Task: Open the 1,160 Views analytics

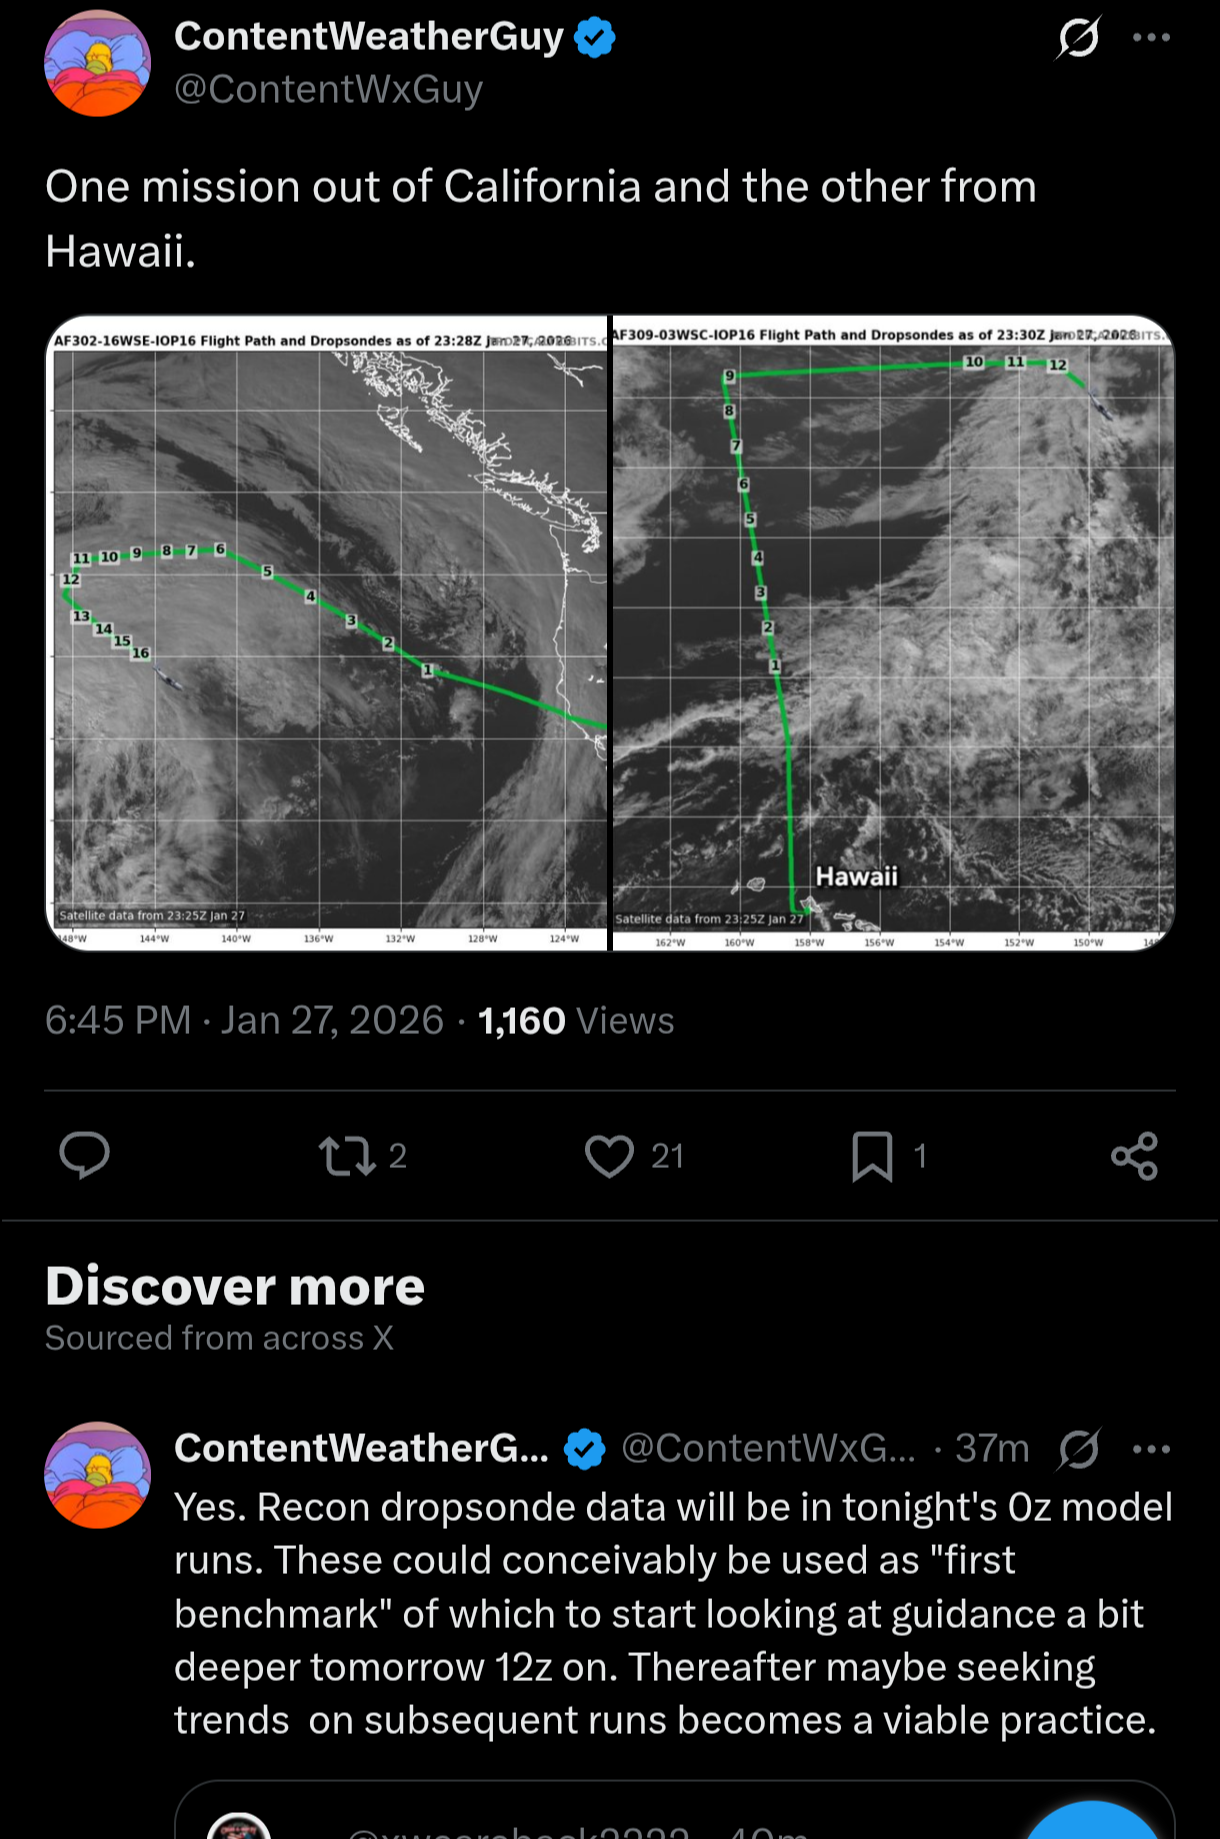Action: pos(576,1021)
